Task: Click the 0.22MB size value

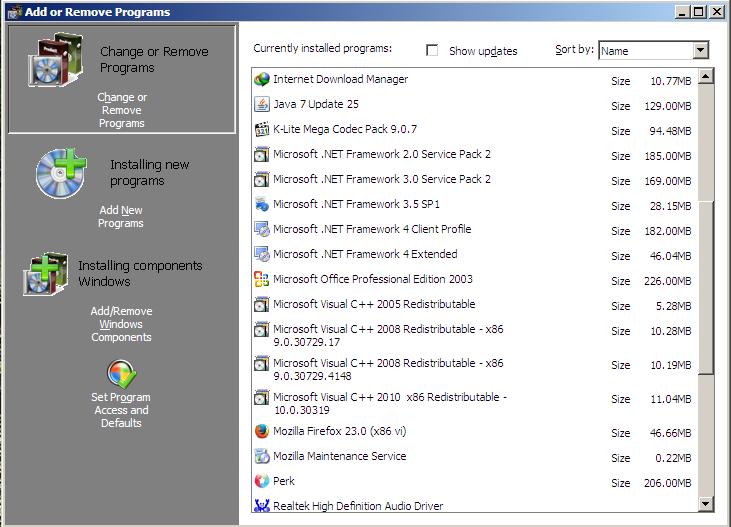Action: [673, 458]
